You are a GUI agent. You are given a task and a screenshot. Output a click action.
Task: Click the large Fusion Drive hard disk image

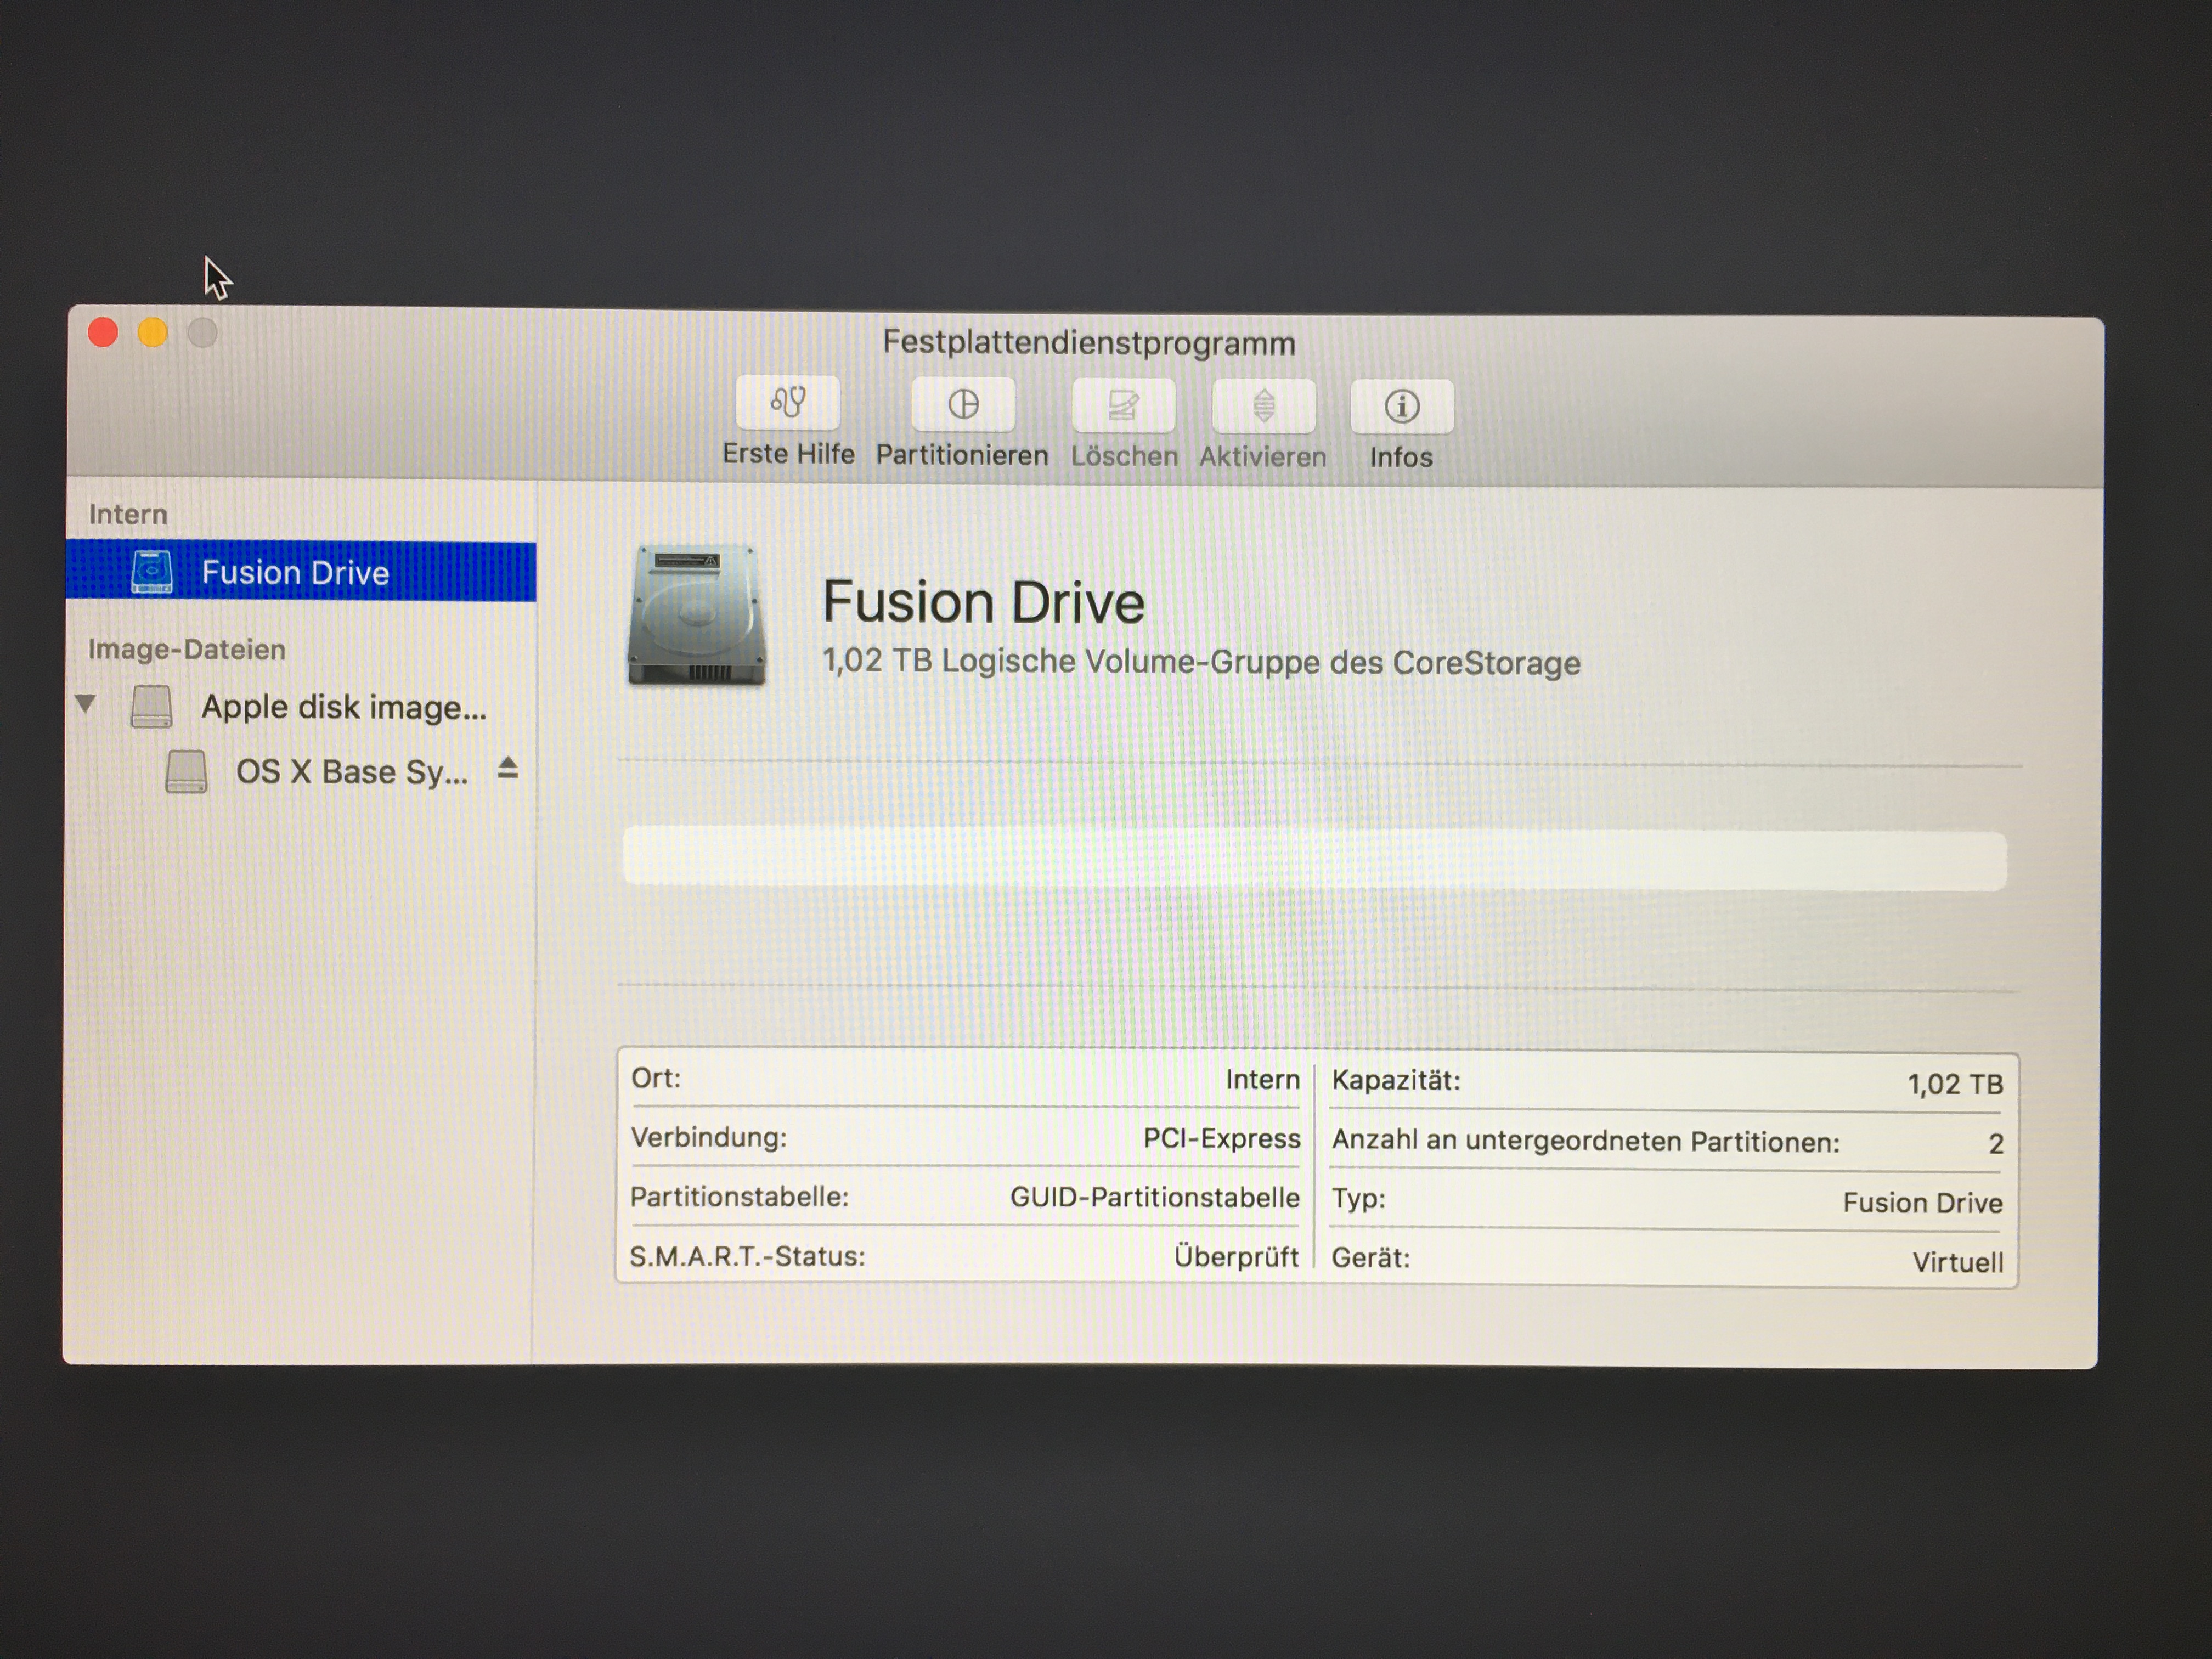696,615
